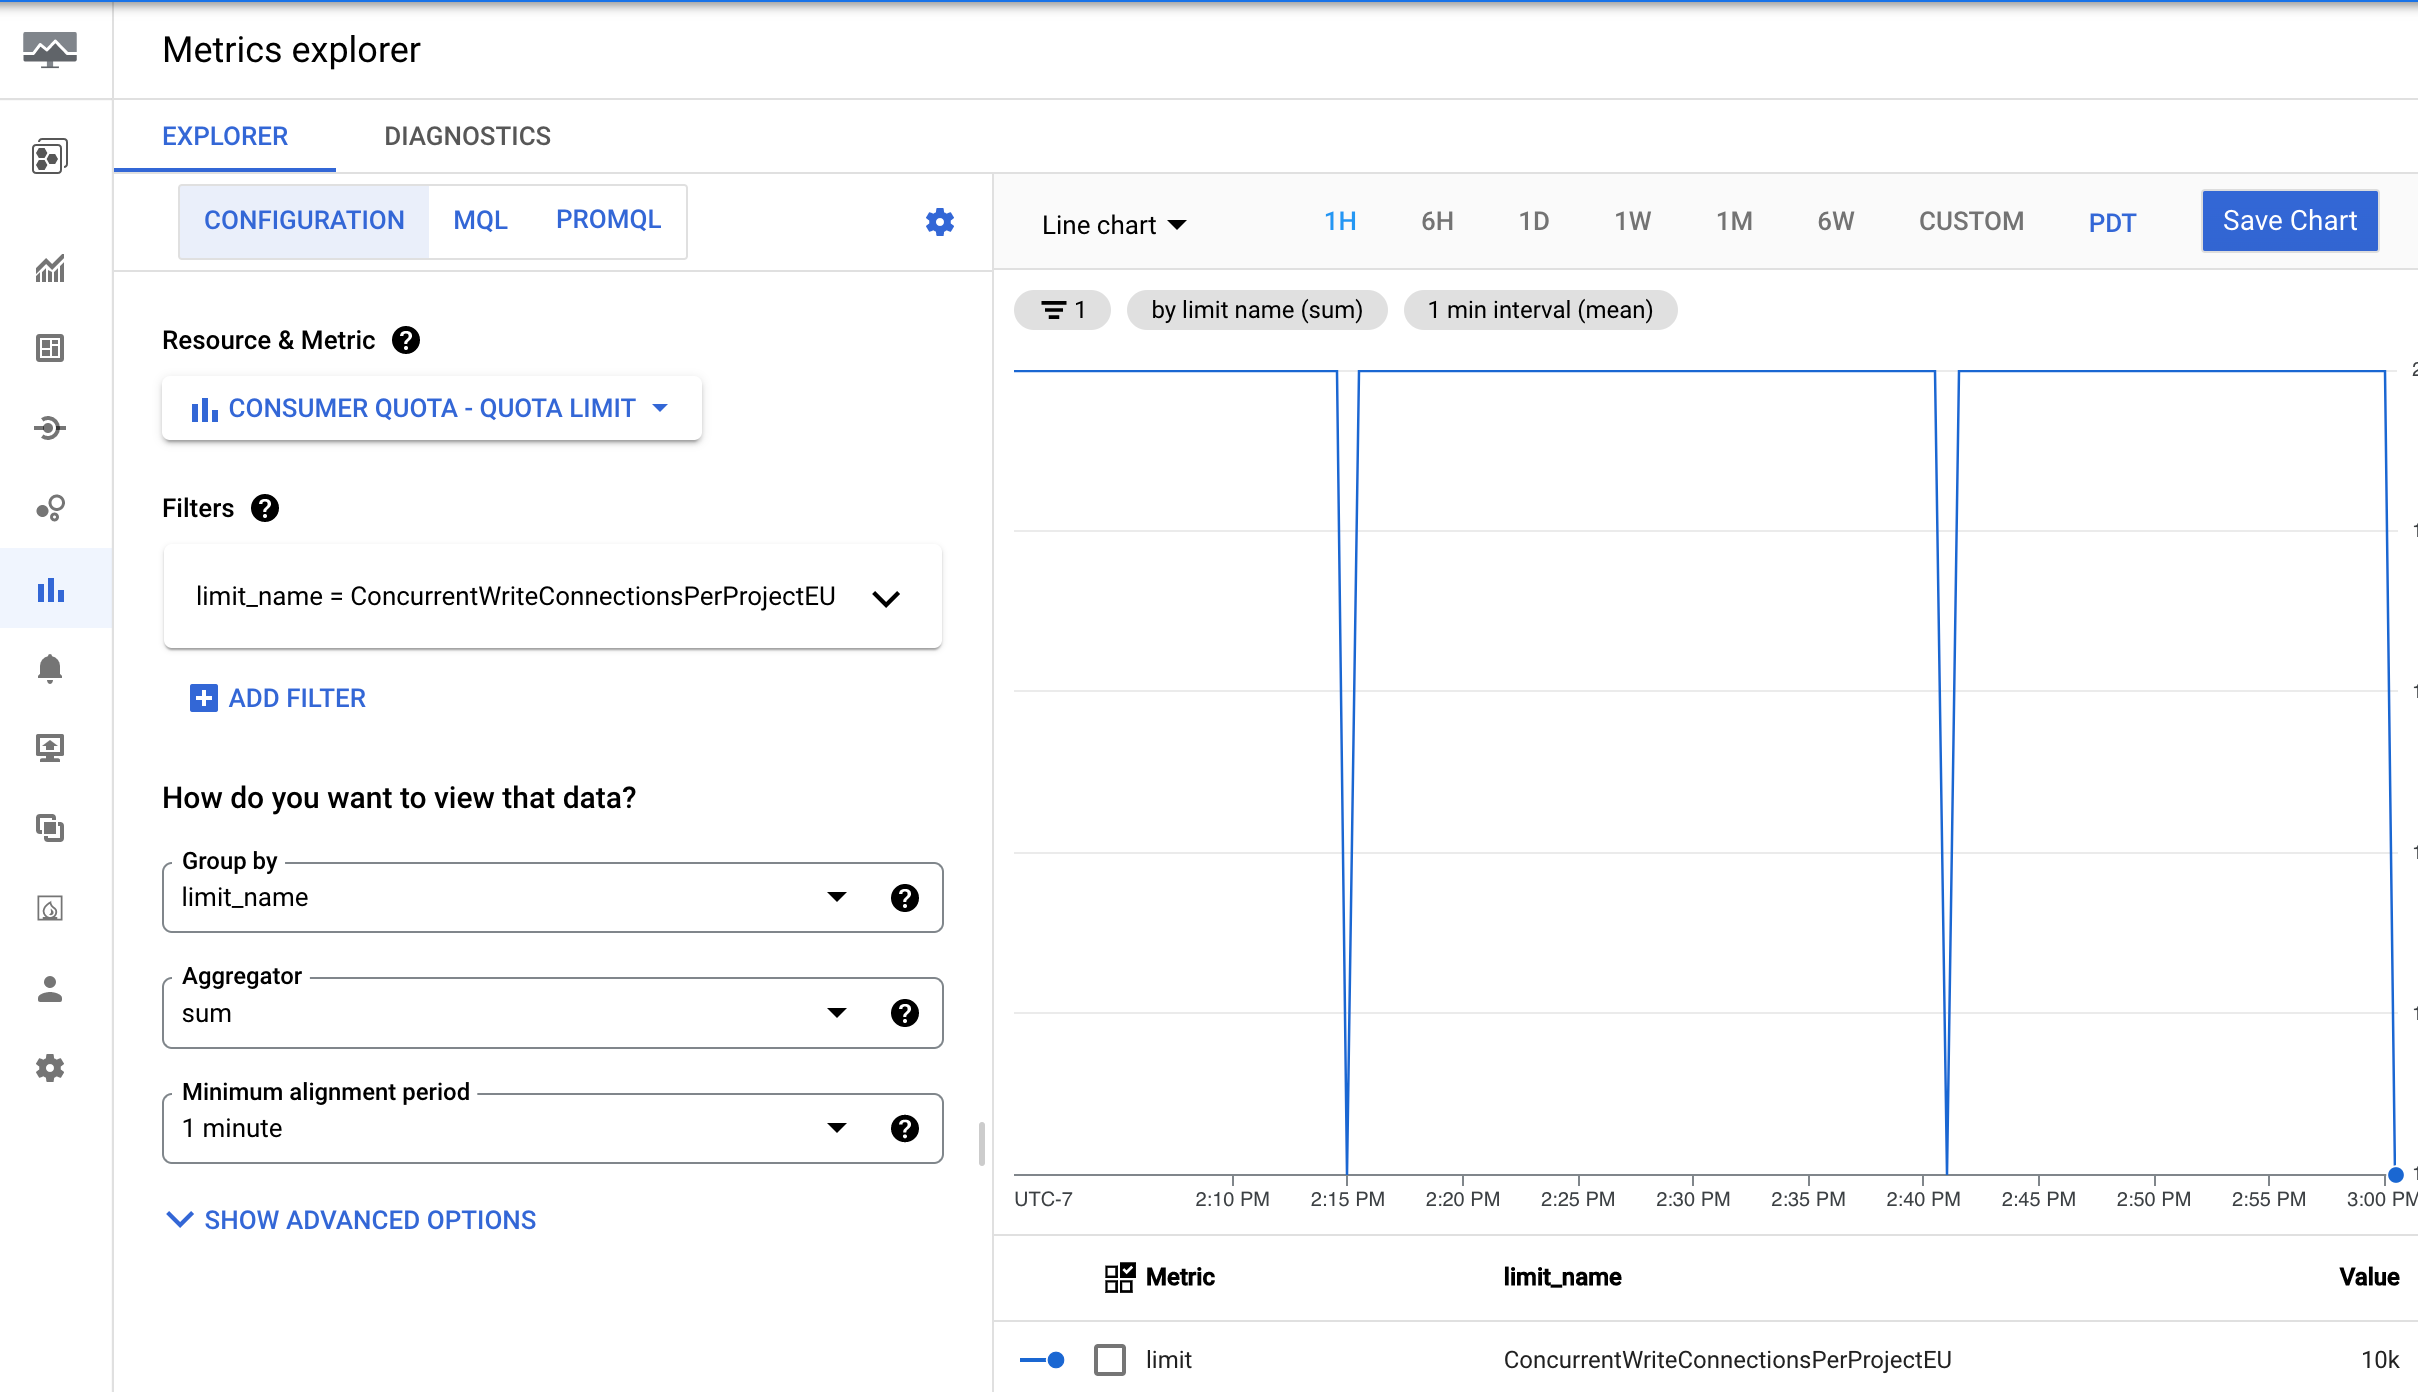Switch to the MQL tab
Image resolution: width=2418 pixels, height=1392 pixels.
pyautogui.click(x=478, y=218)
